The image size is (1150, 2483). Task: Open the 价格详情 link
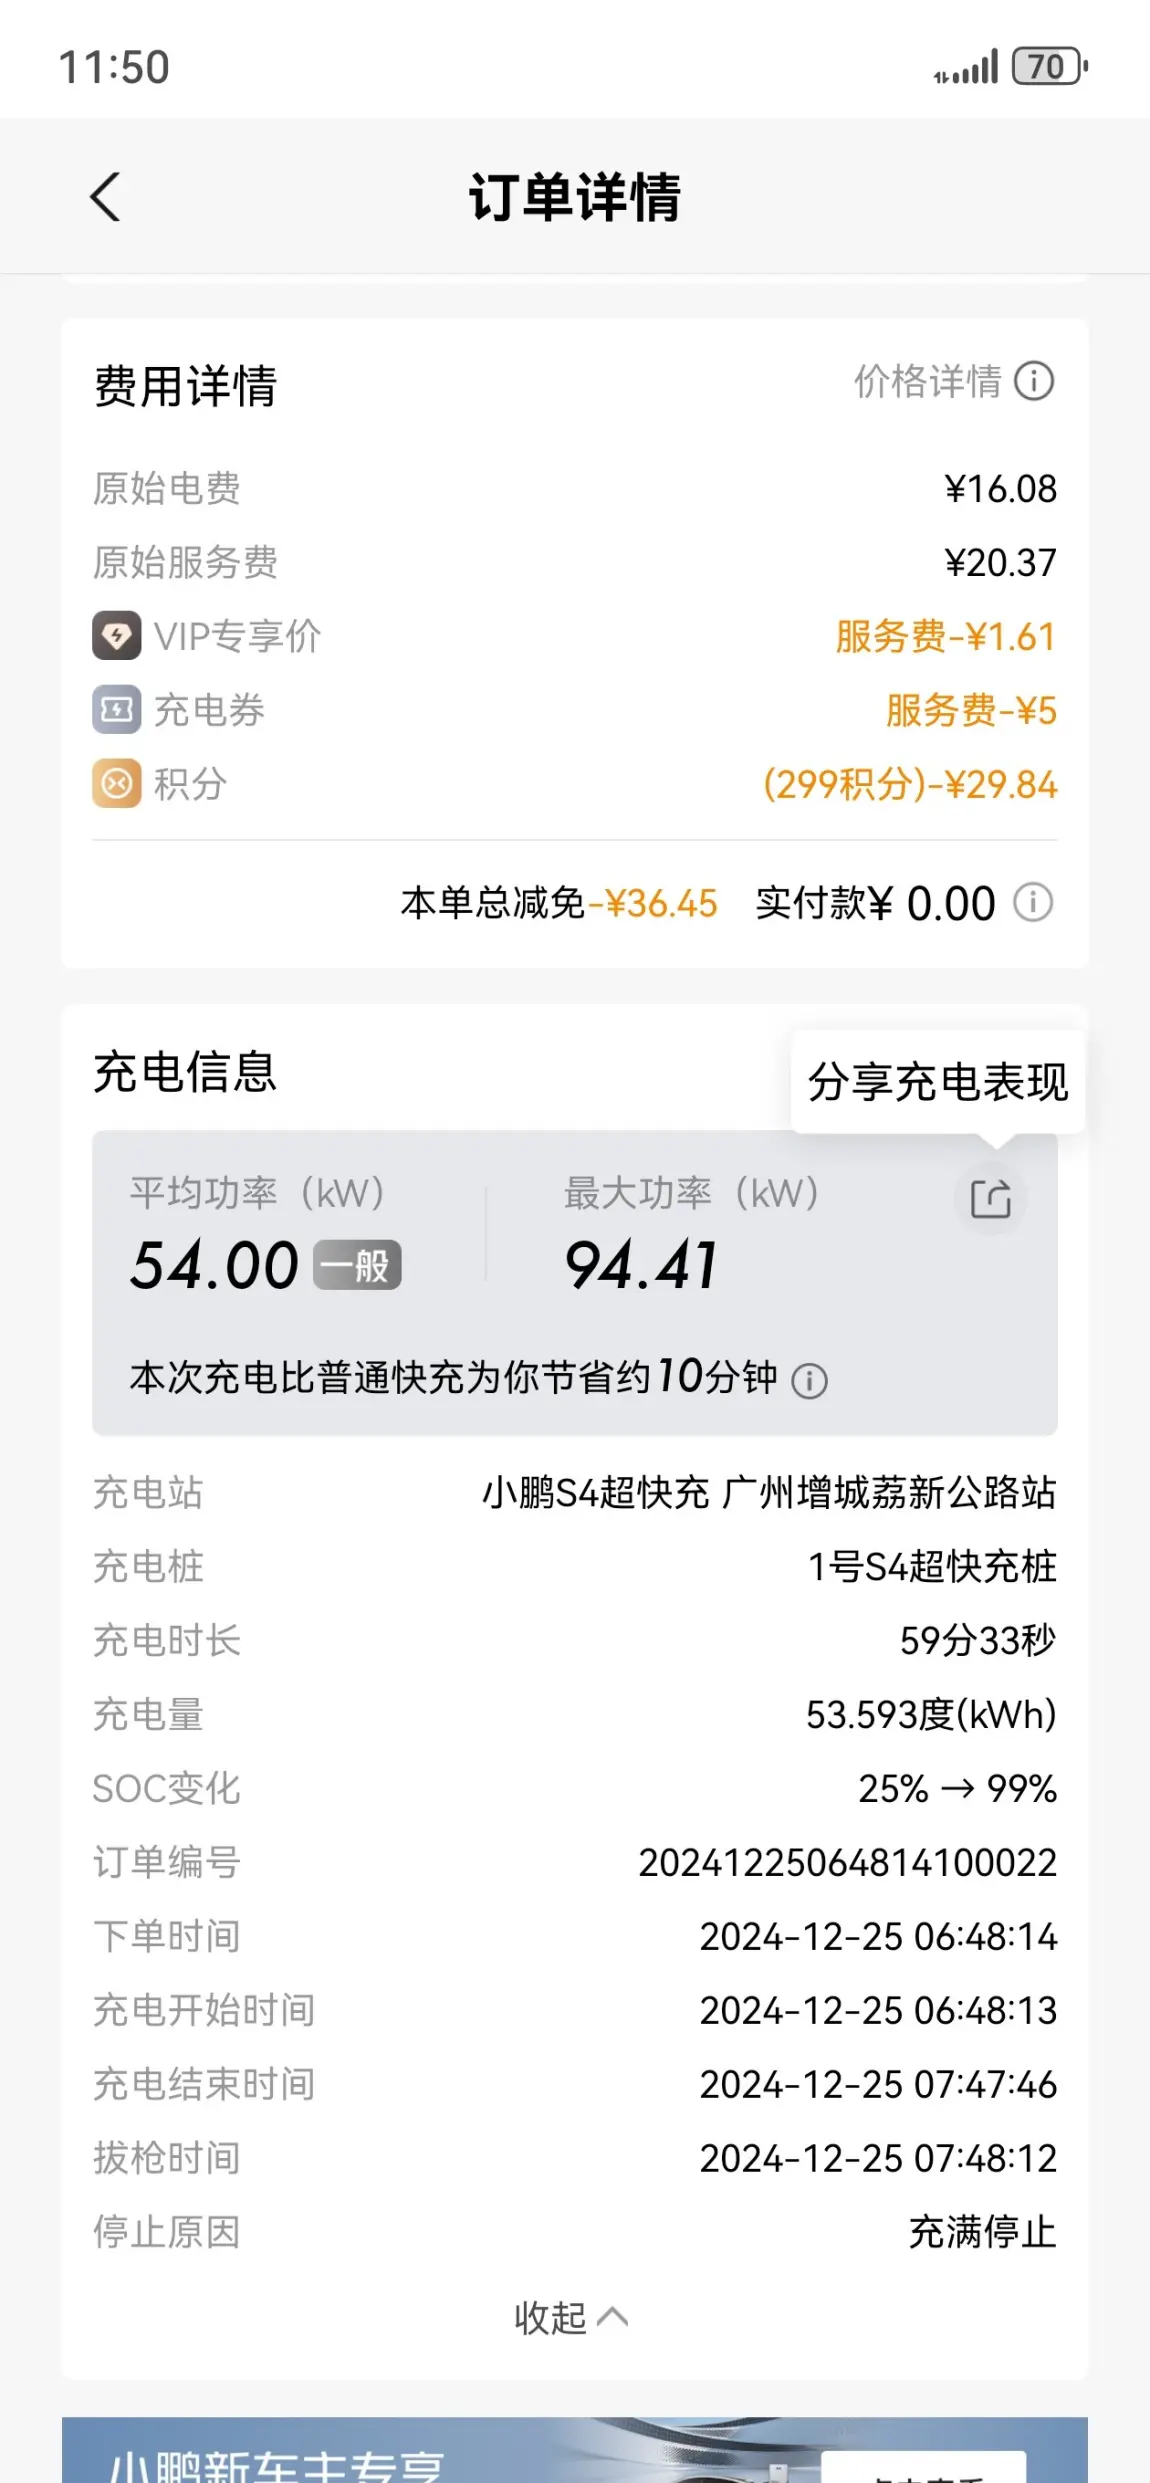927,381
